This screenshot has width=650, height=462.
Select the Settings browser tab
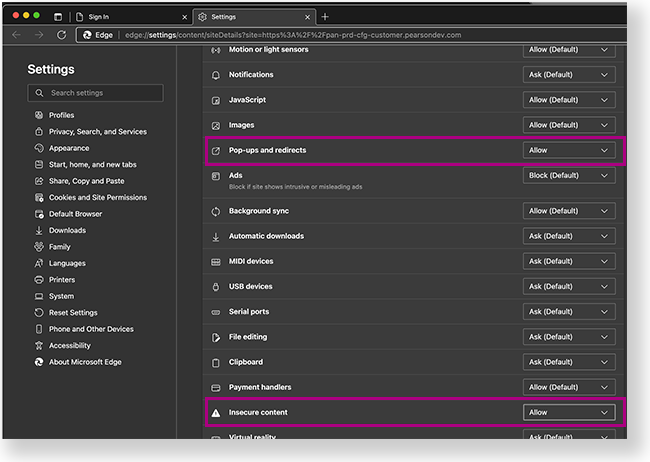point(250,17)
